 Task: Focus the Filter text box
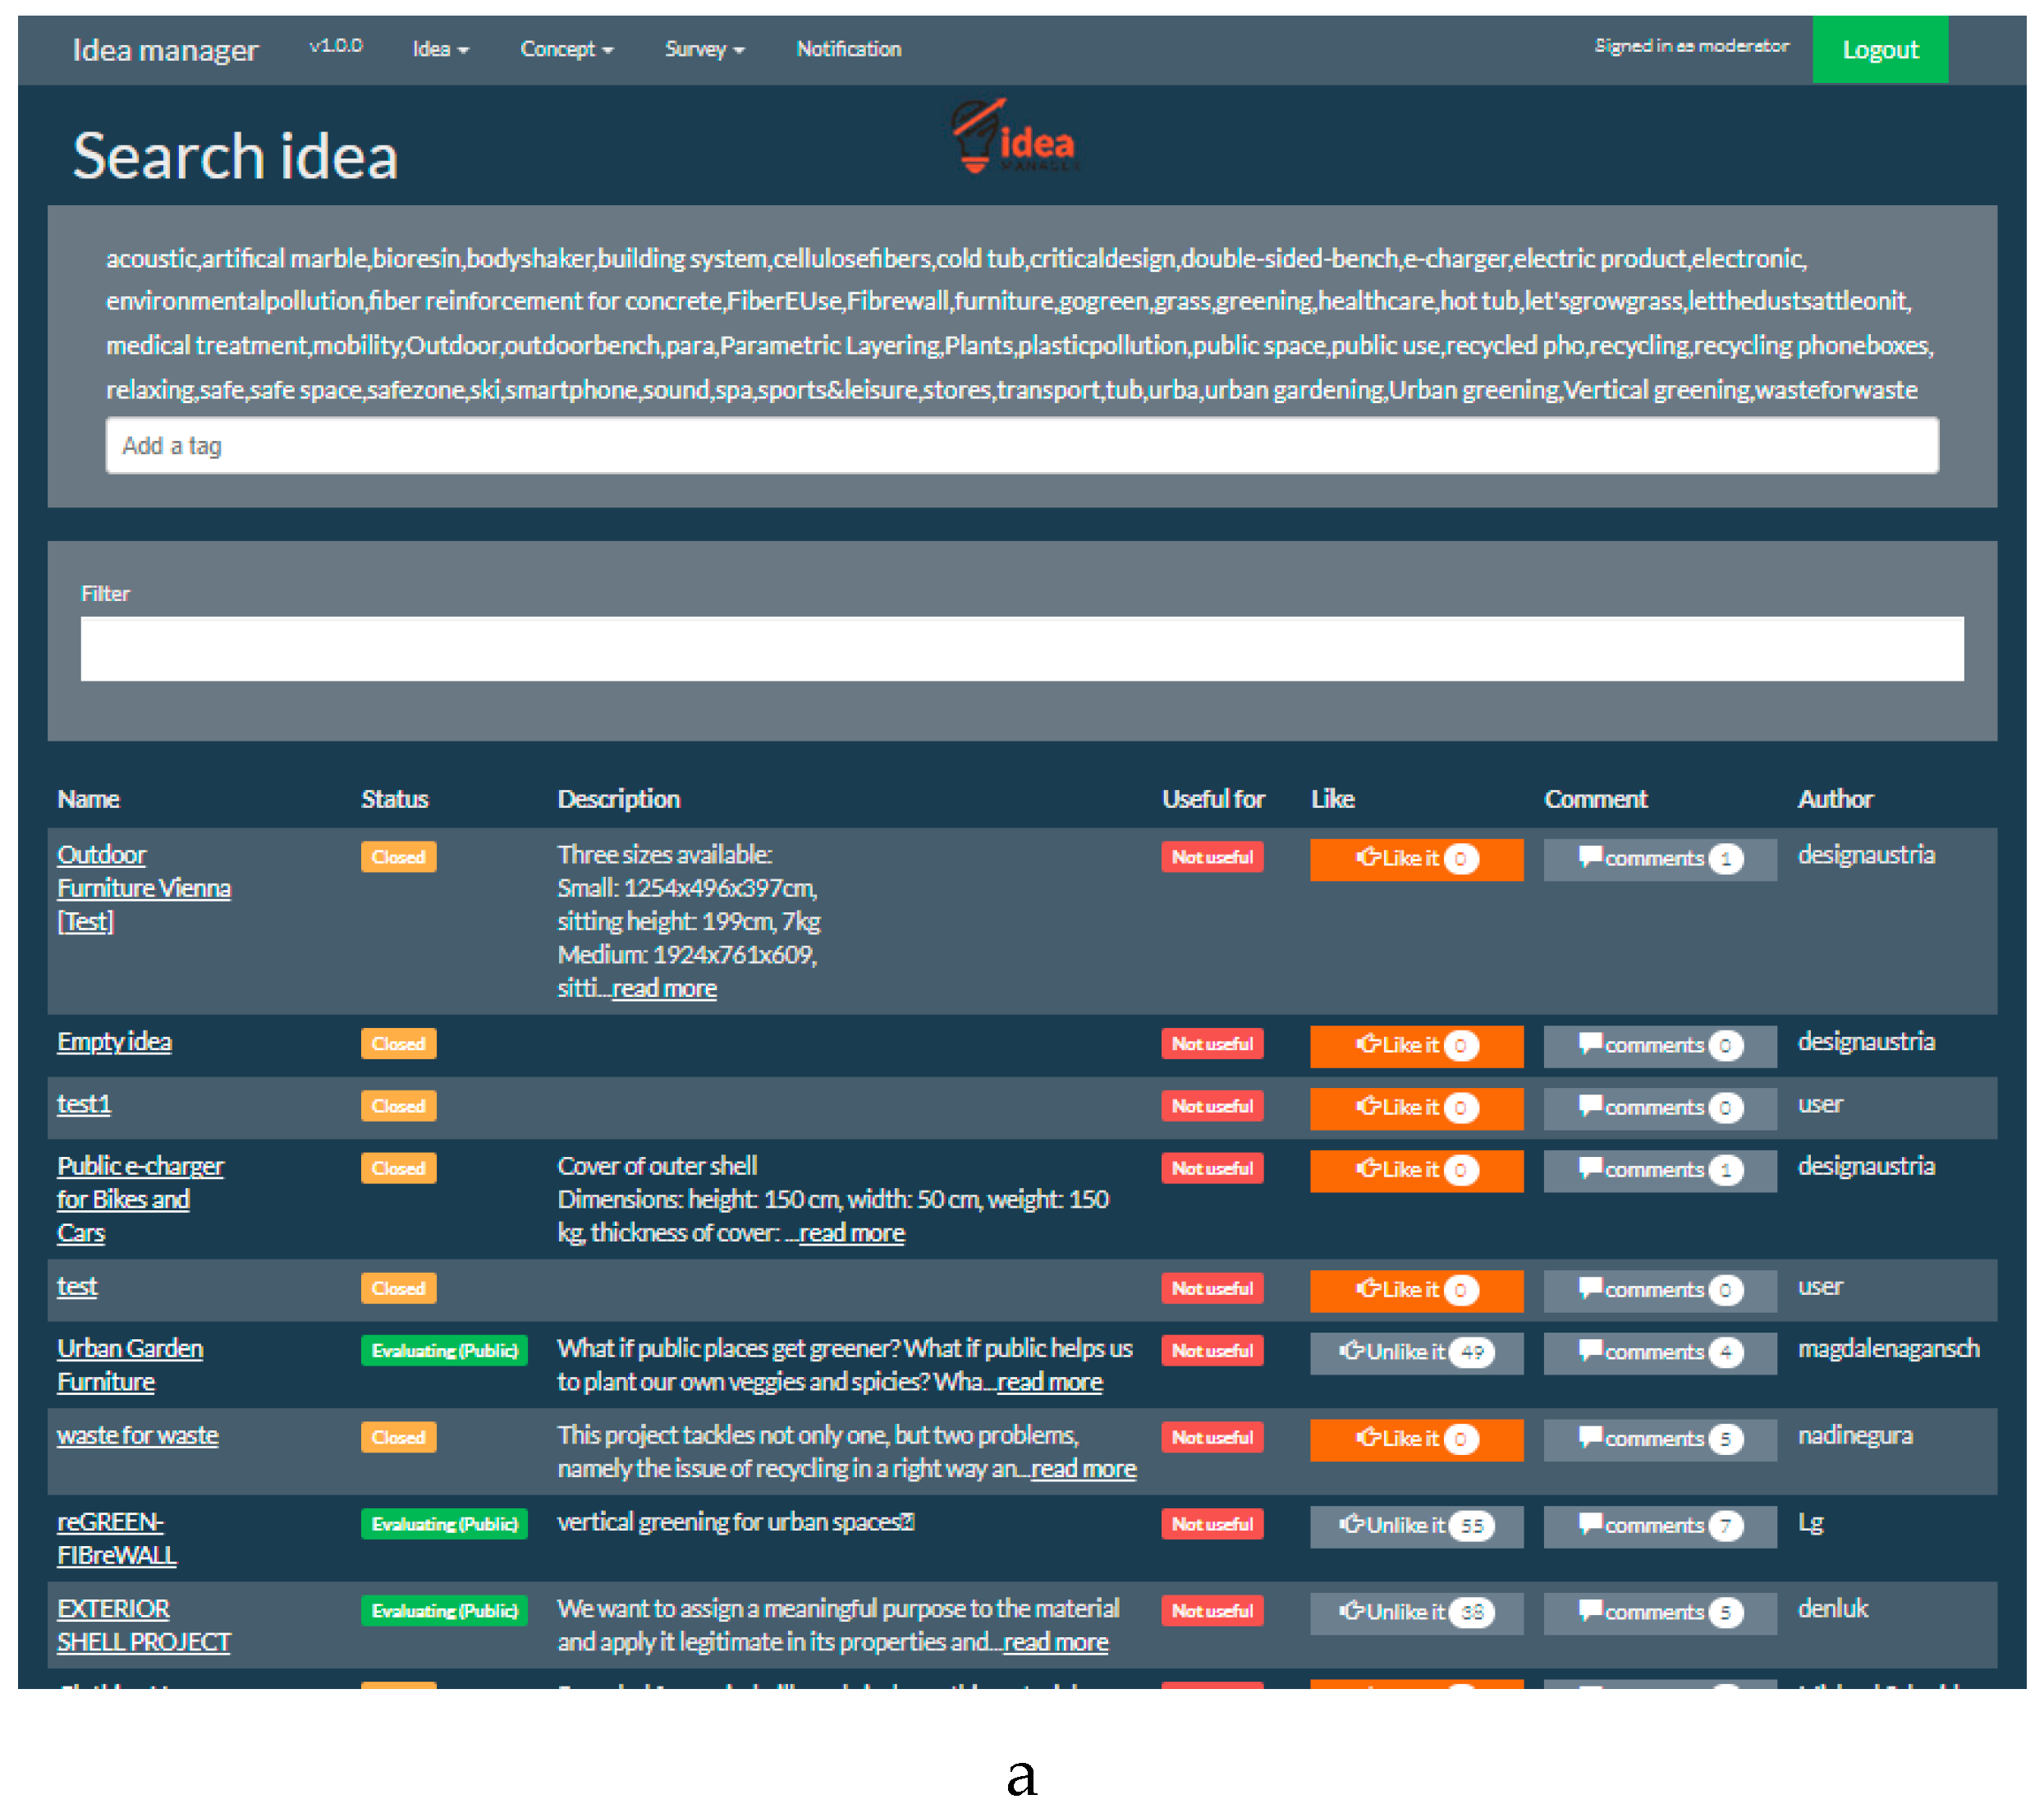coord(1021,649)
